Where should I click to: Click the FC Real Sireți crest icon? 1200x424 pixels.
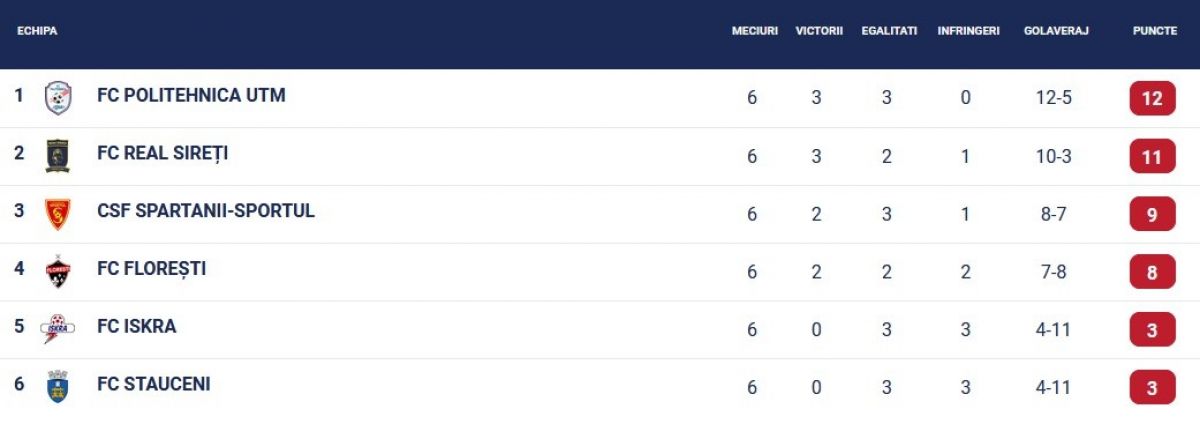[58, 156]
